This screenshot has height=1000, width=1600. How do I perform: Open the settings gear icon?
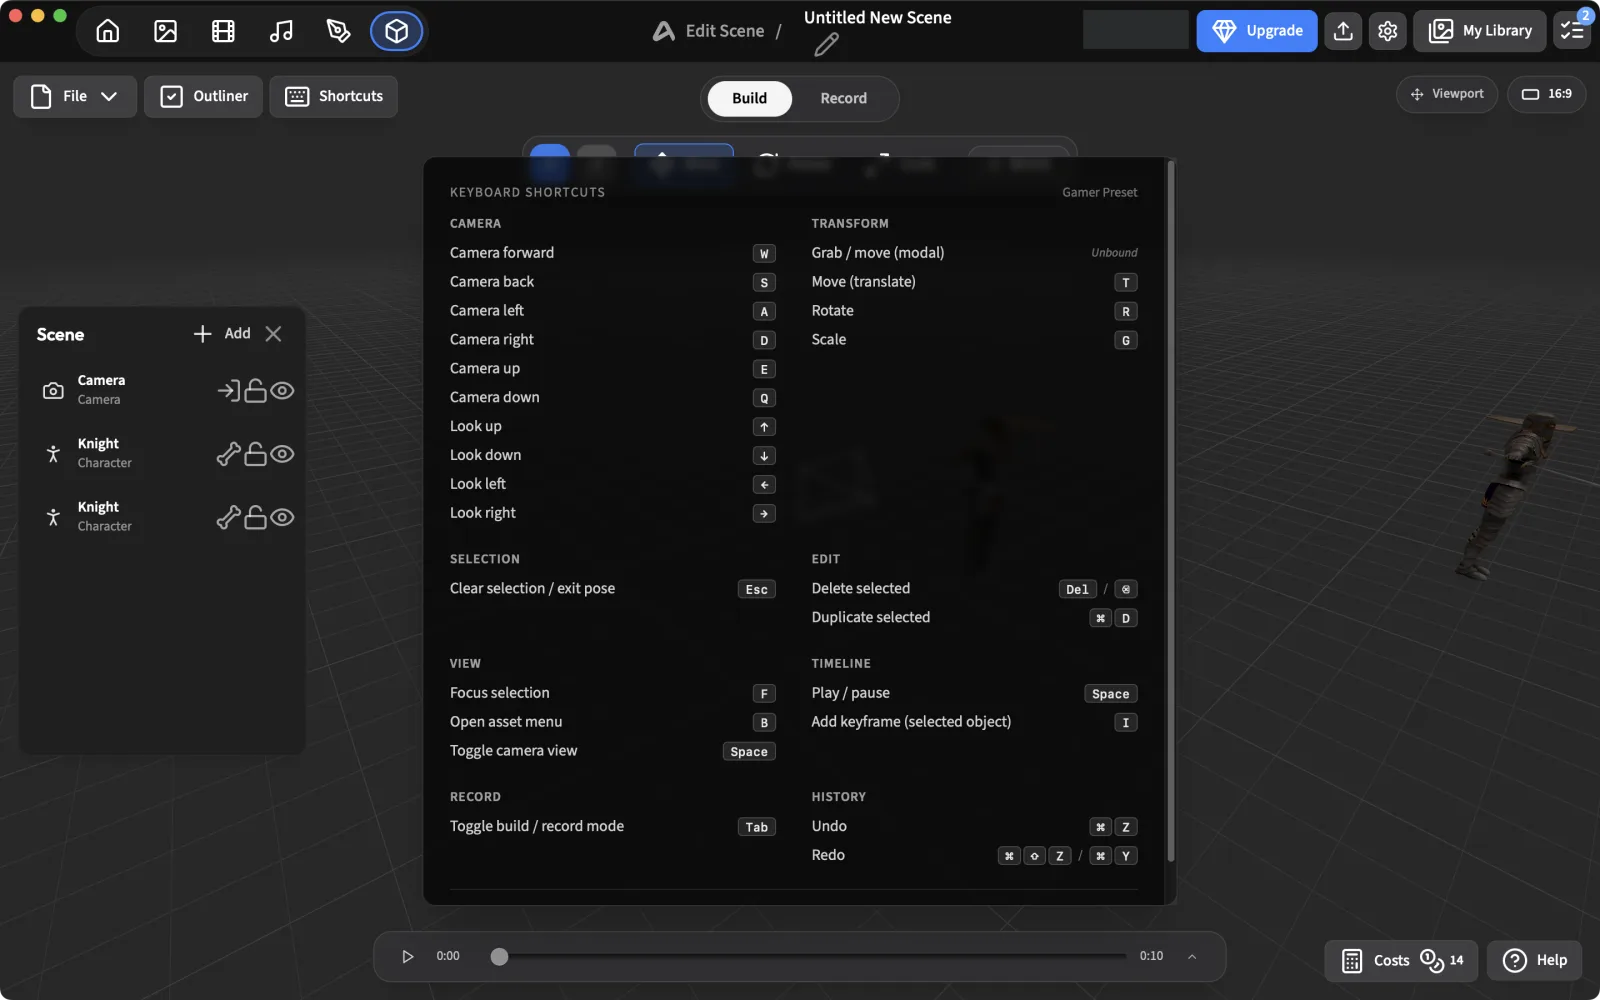coord(1387,31)
